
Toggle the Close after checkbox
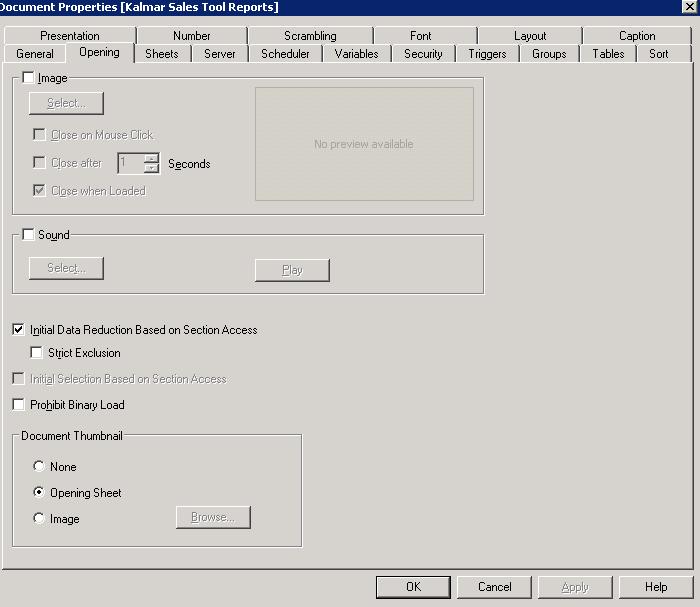(39, 162)
